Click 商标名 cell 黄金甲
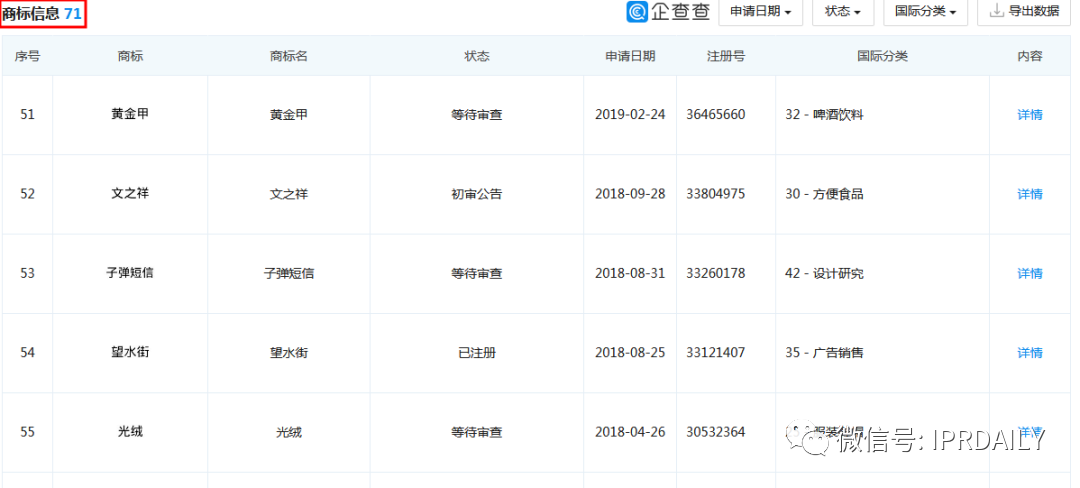 (x=289, y=115)
